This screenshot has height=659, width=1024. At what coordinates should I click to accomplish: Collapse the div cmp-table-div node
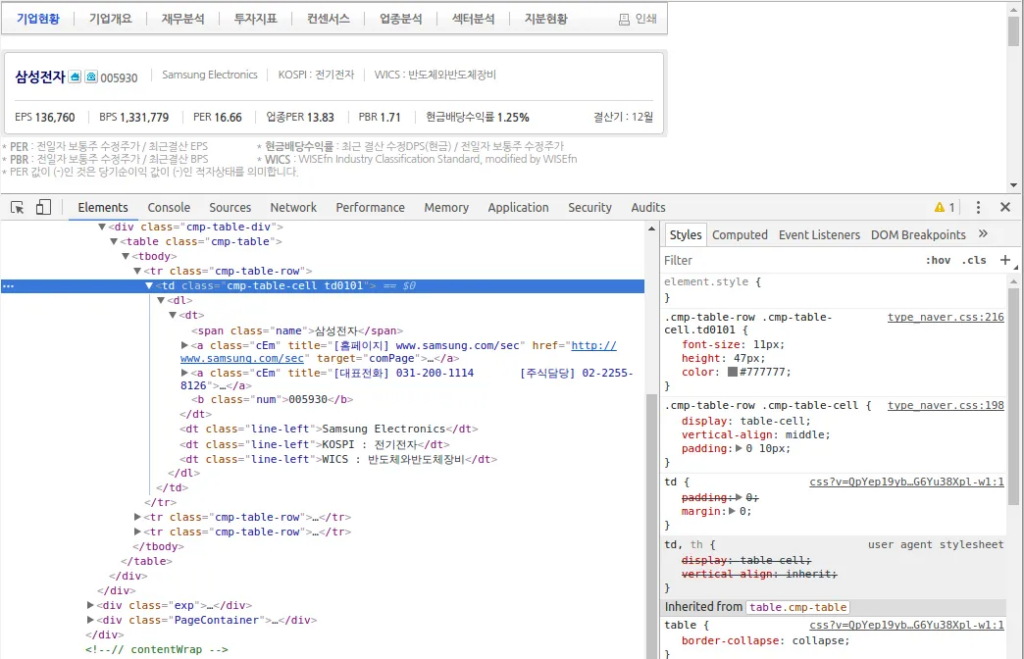click(102, 227)
